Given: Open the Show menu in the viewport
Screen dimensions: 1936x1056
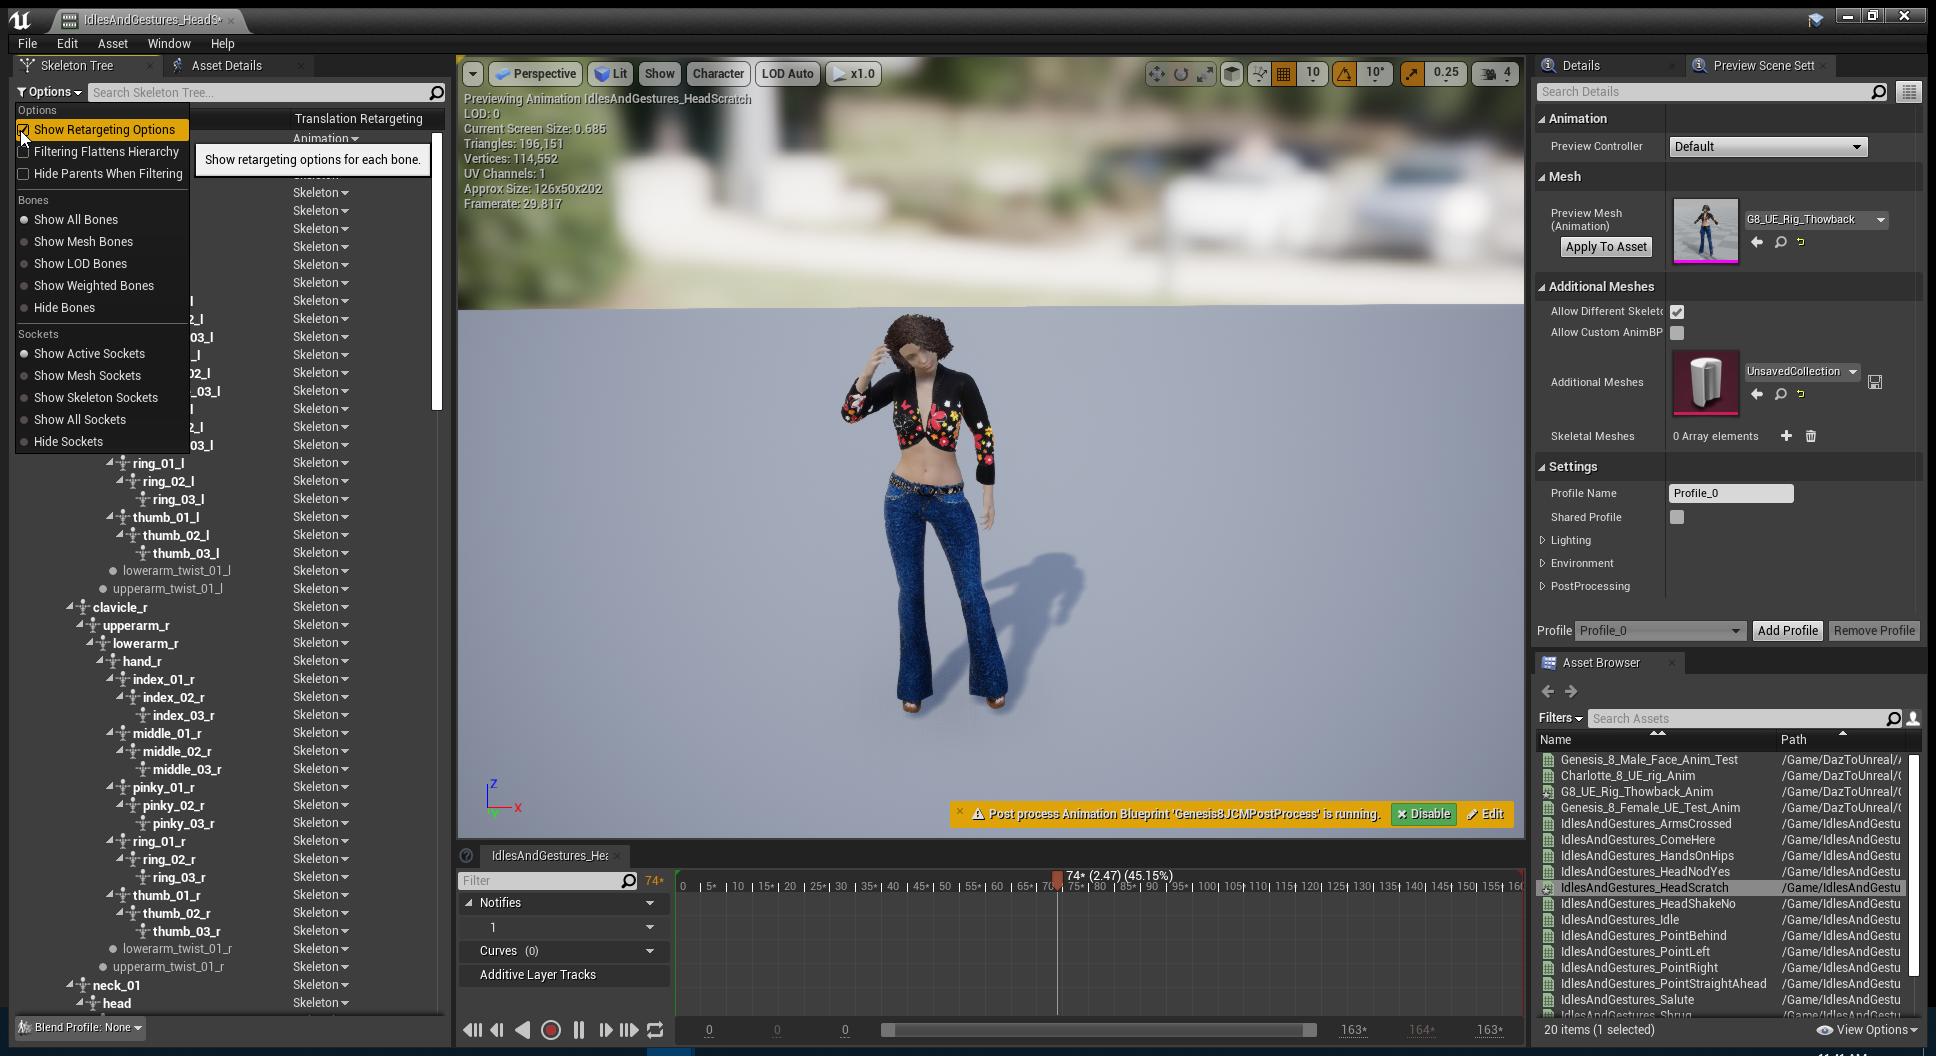Looking at the screenshot, I should click(x=659, y=74).
